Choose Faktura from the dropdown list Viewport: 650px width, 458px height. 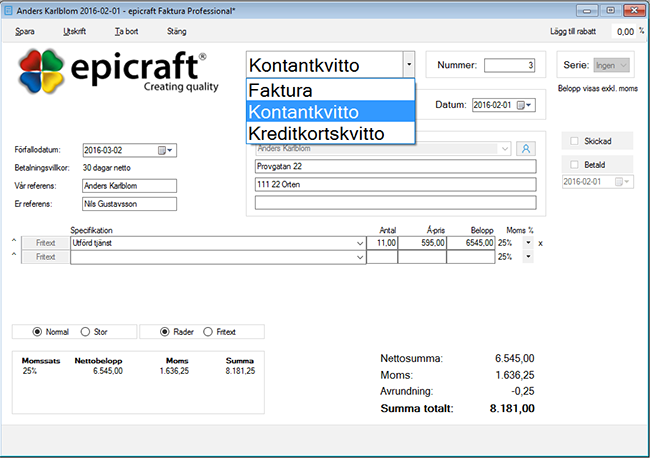330,90
